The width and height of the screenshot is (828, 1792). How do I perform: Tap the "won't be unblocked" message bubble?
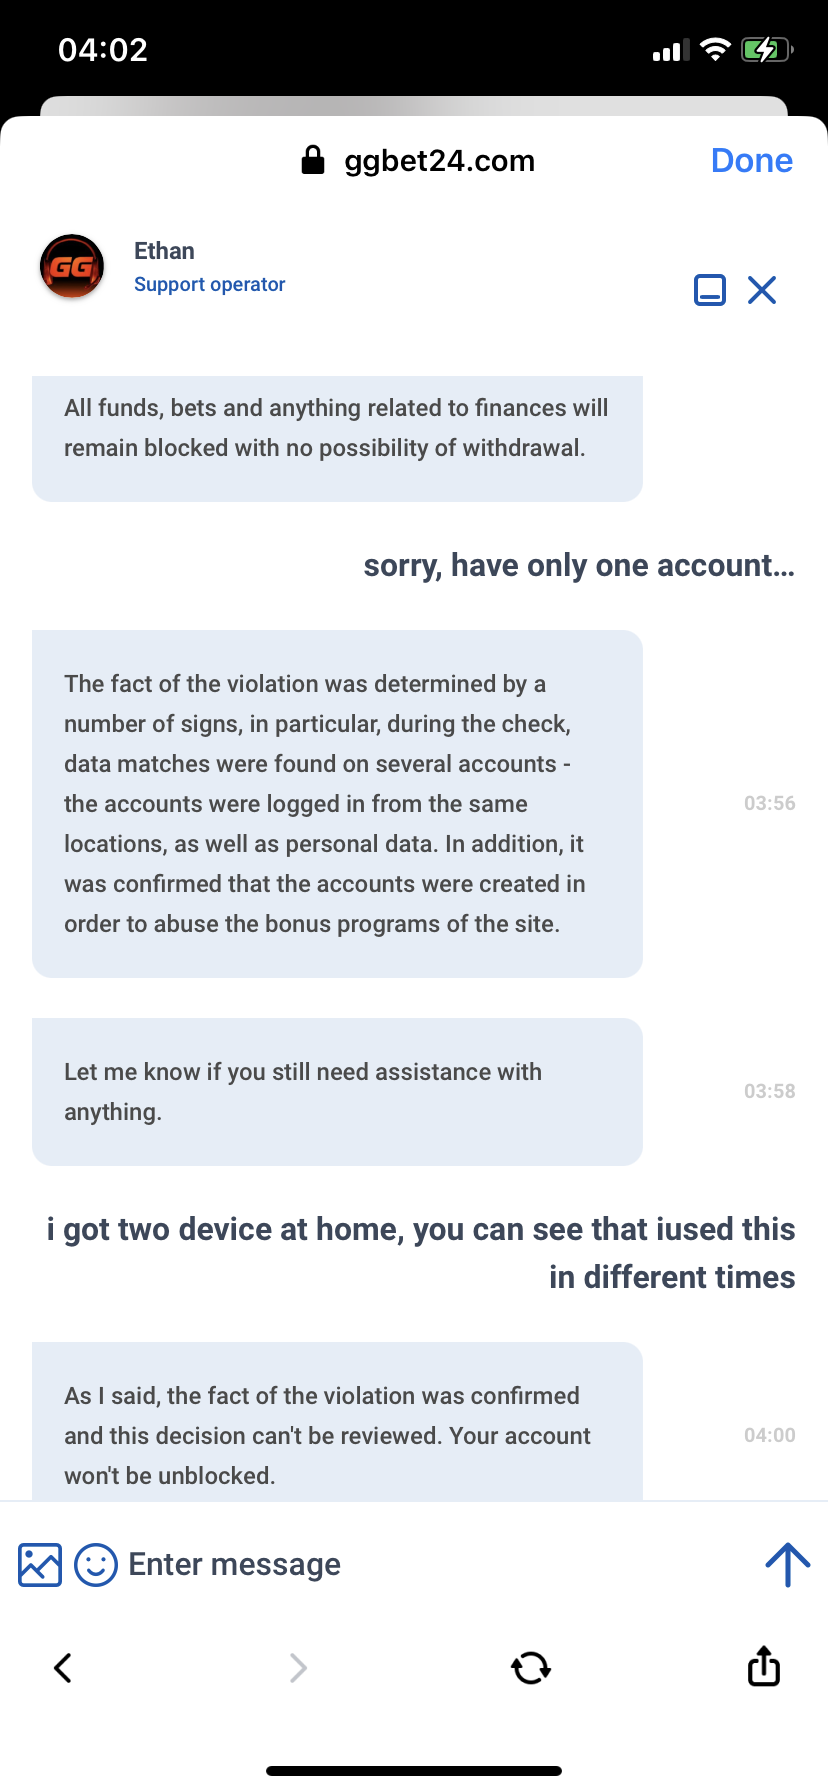pos(337,1430)
